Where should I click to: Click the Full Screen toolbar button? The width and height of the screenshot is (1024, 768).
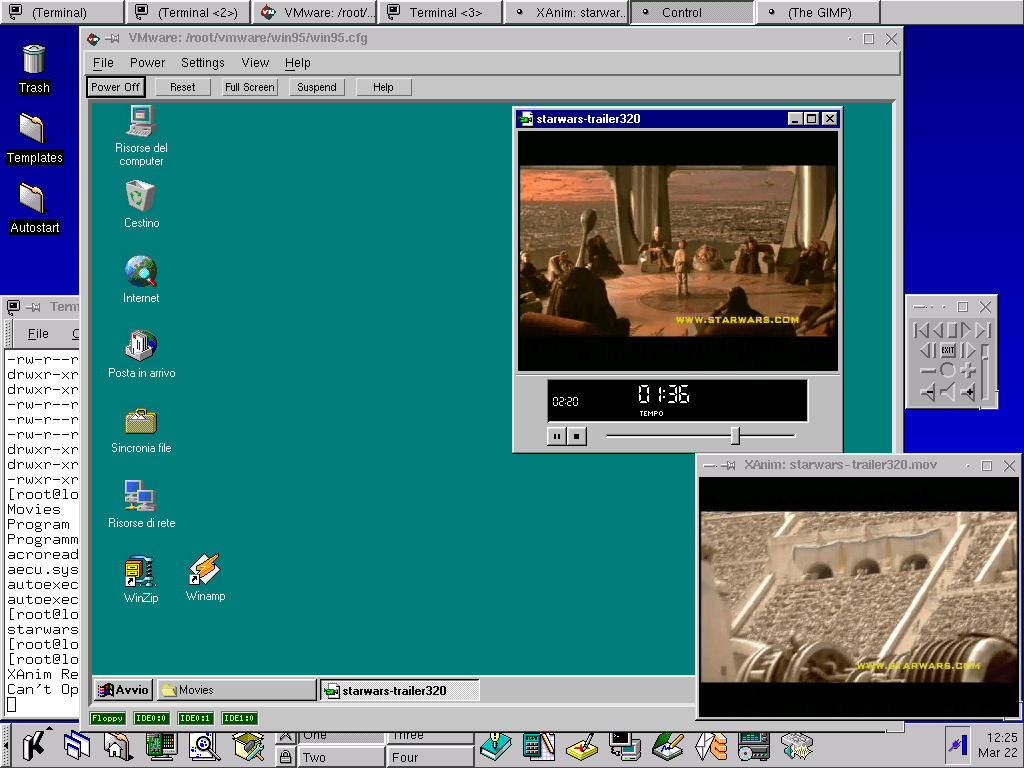(x=249, y=87)
